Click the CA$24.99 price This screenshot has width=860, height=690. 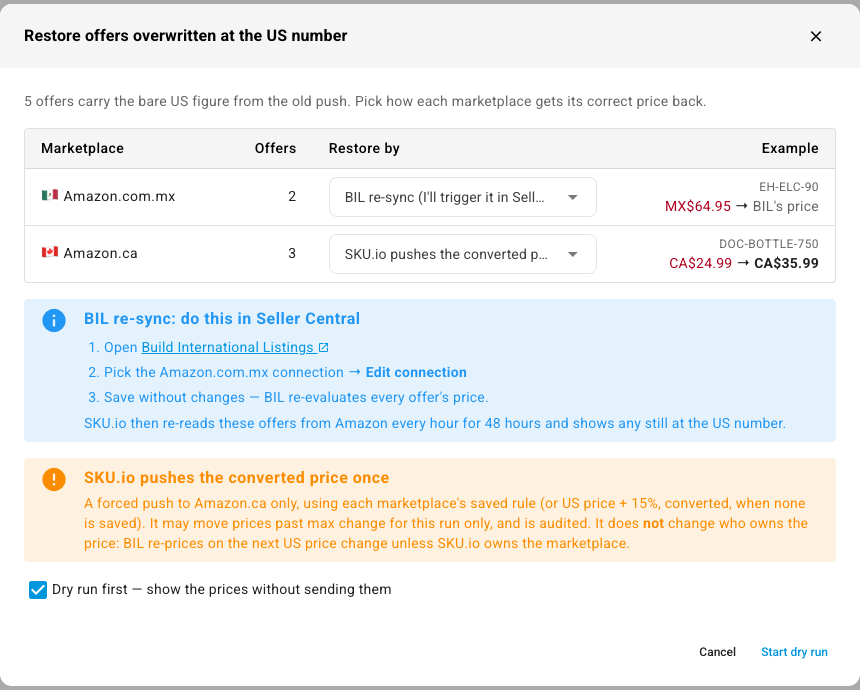click(x=700, y=263)
